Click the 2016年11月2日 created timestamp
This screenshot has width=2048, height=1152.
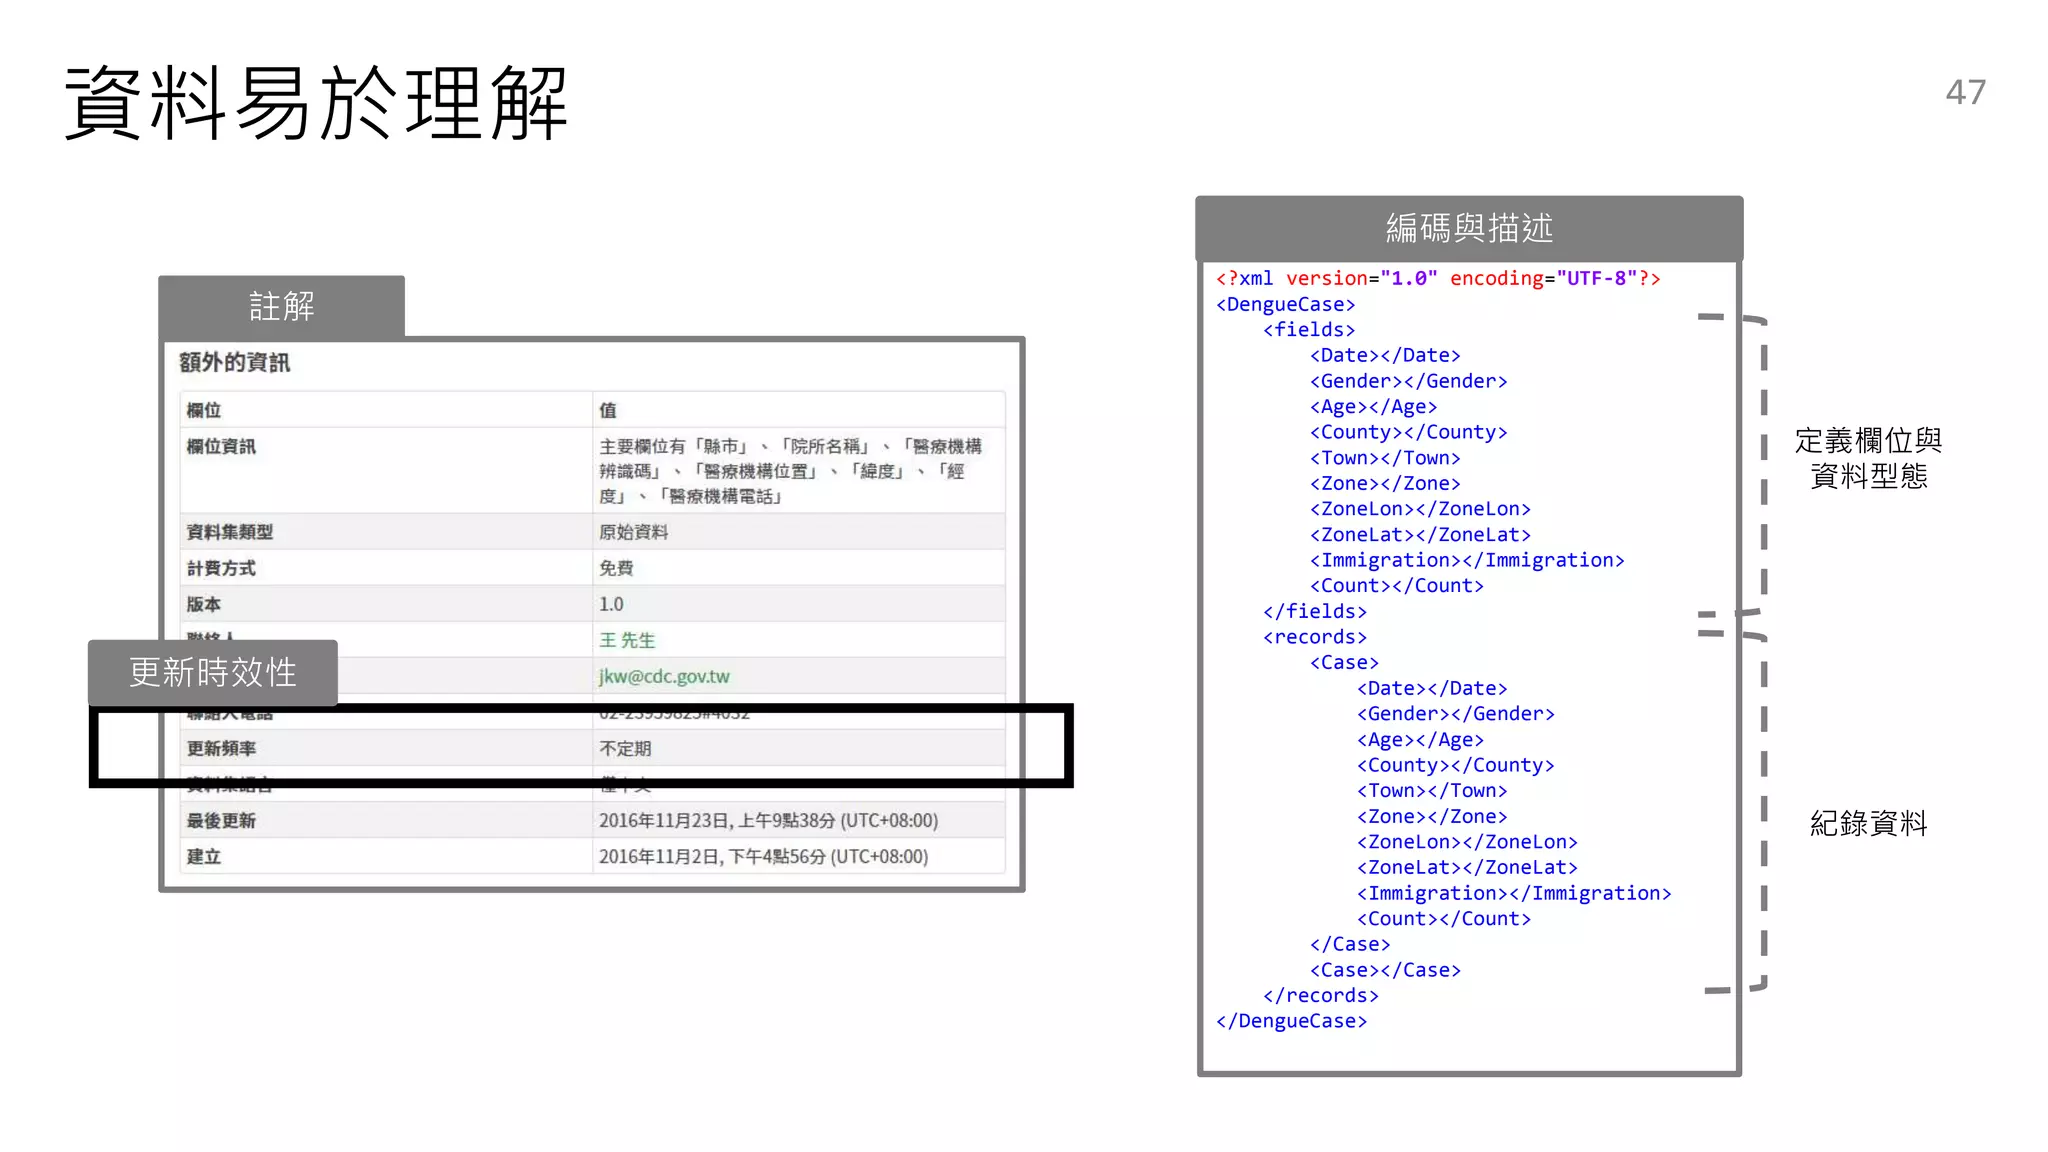click(x=763, y=856)
